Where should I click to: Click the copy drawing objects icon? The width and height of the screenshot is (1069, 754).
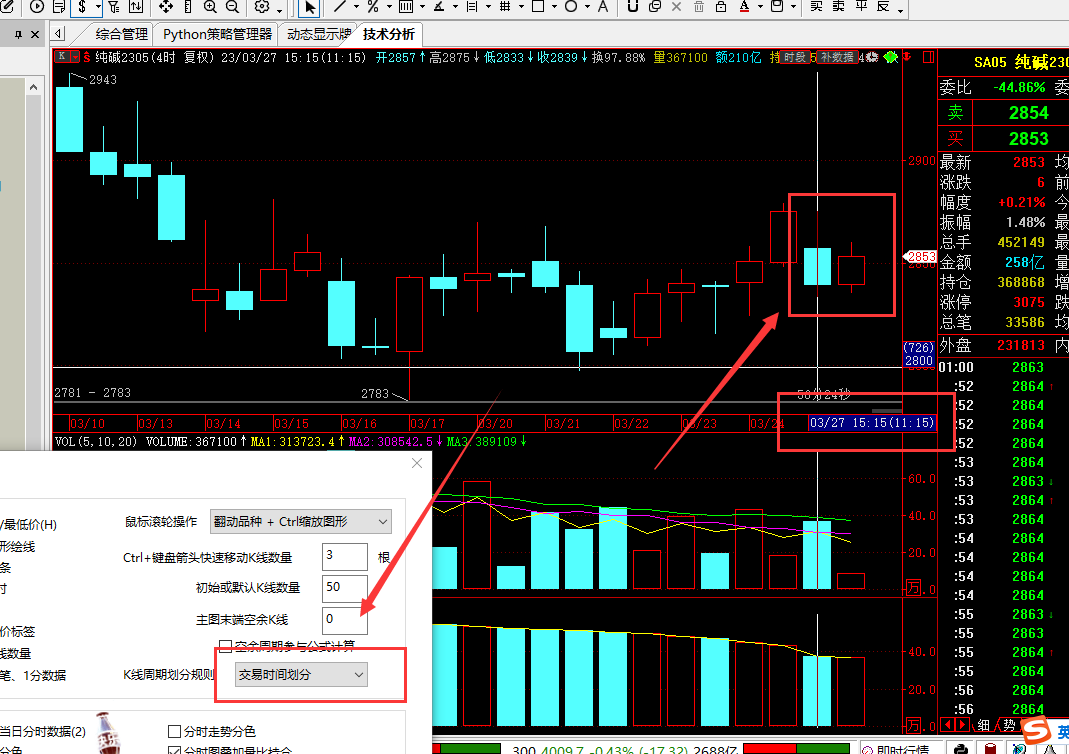click(654, 7)
